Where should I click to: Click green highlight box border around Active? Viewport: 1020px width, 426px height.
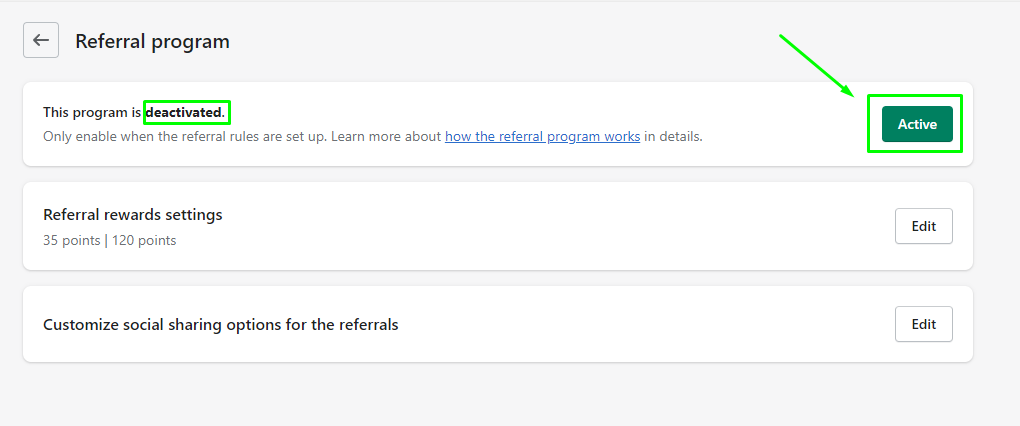(x=915, y=95)
